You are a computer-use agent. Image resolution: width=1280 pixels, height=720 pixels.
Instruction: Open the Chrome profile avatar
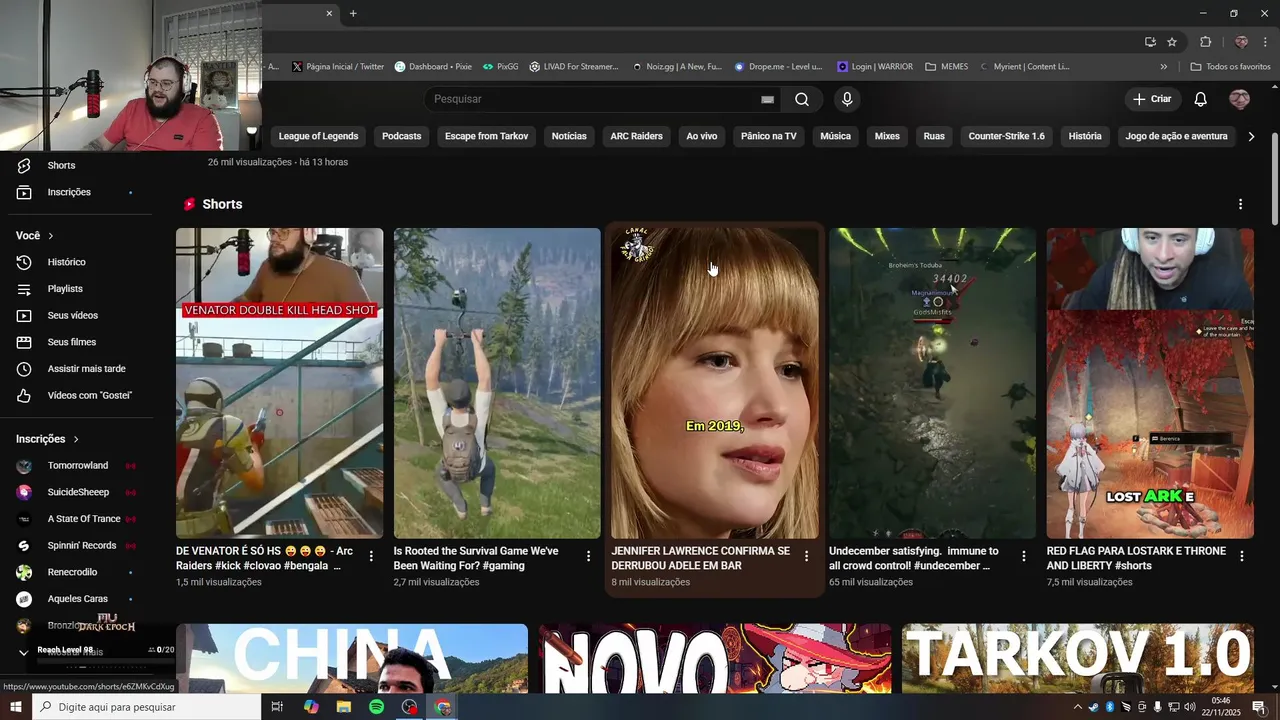point(1241,42)
